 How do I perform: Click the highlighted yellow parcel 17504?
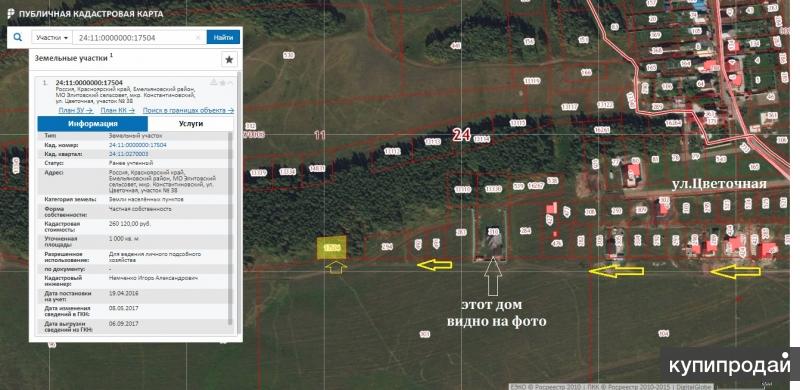tap(332, 248)
